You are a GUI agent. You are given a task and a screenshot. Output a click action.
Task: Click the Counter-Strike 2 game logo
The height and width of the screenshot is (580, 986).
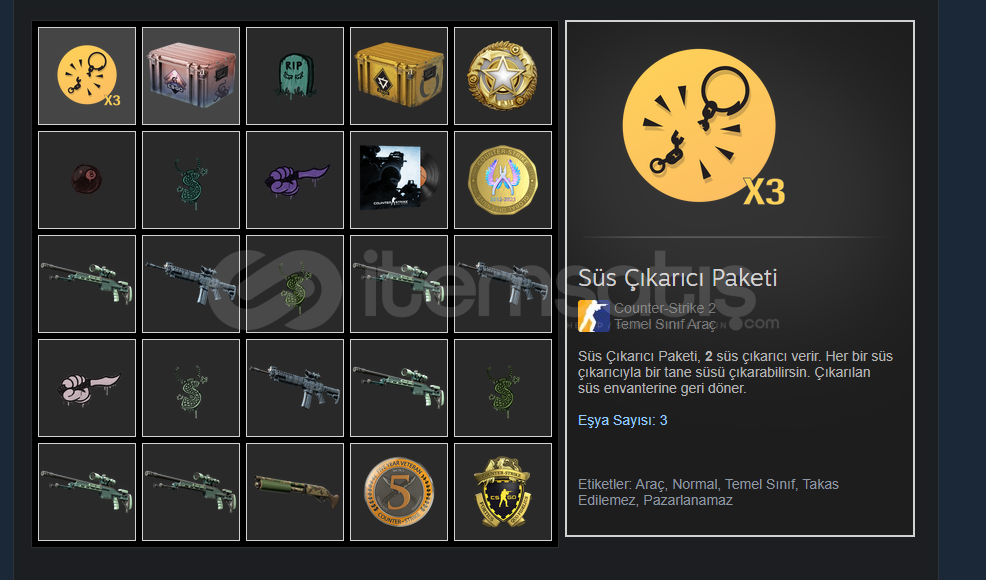594,316
